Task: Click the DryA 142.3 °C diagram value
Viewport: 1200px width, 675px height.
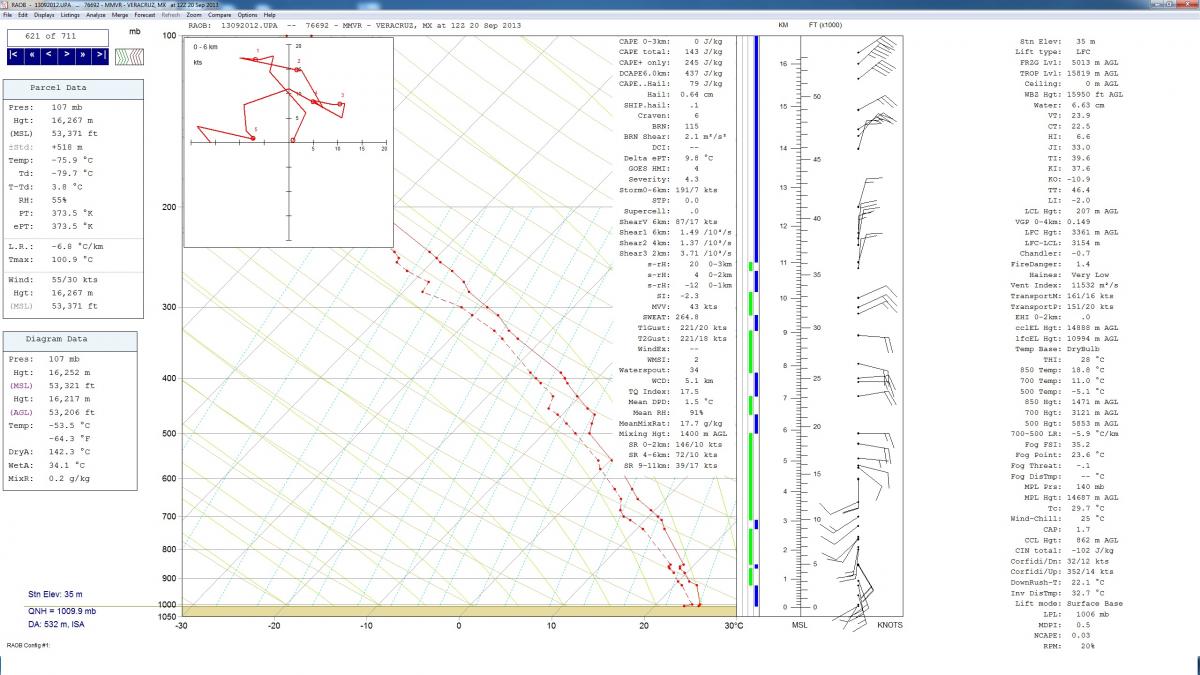Action: pos(72,451)
